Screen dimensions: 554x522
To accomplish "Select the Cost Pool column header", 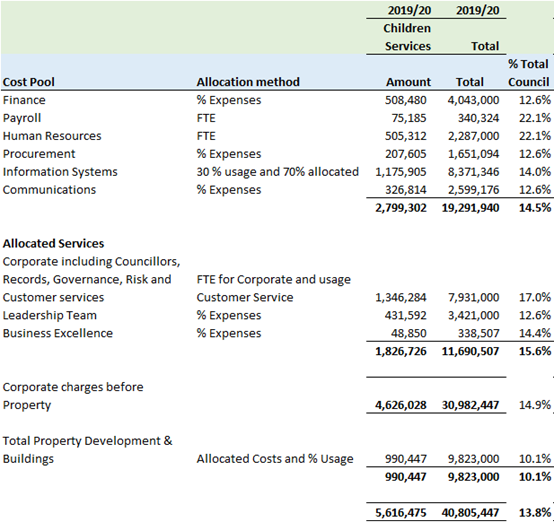I will click(29, 82).
